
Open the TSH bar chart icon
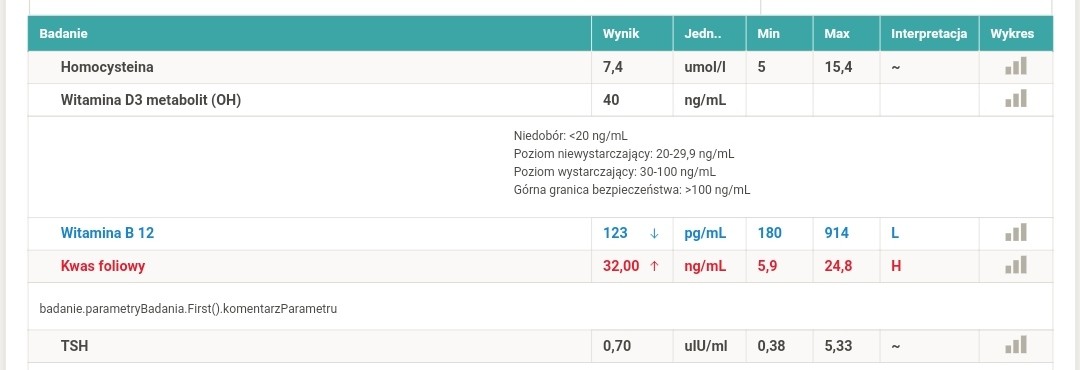pos(1016,345)
